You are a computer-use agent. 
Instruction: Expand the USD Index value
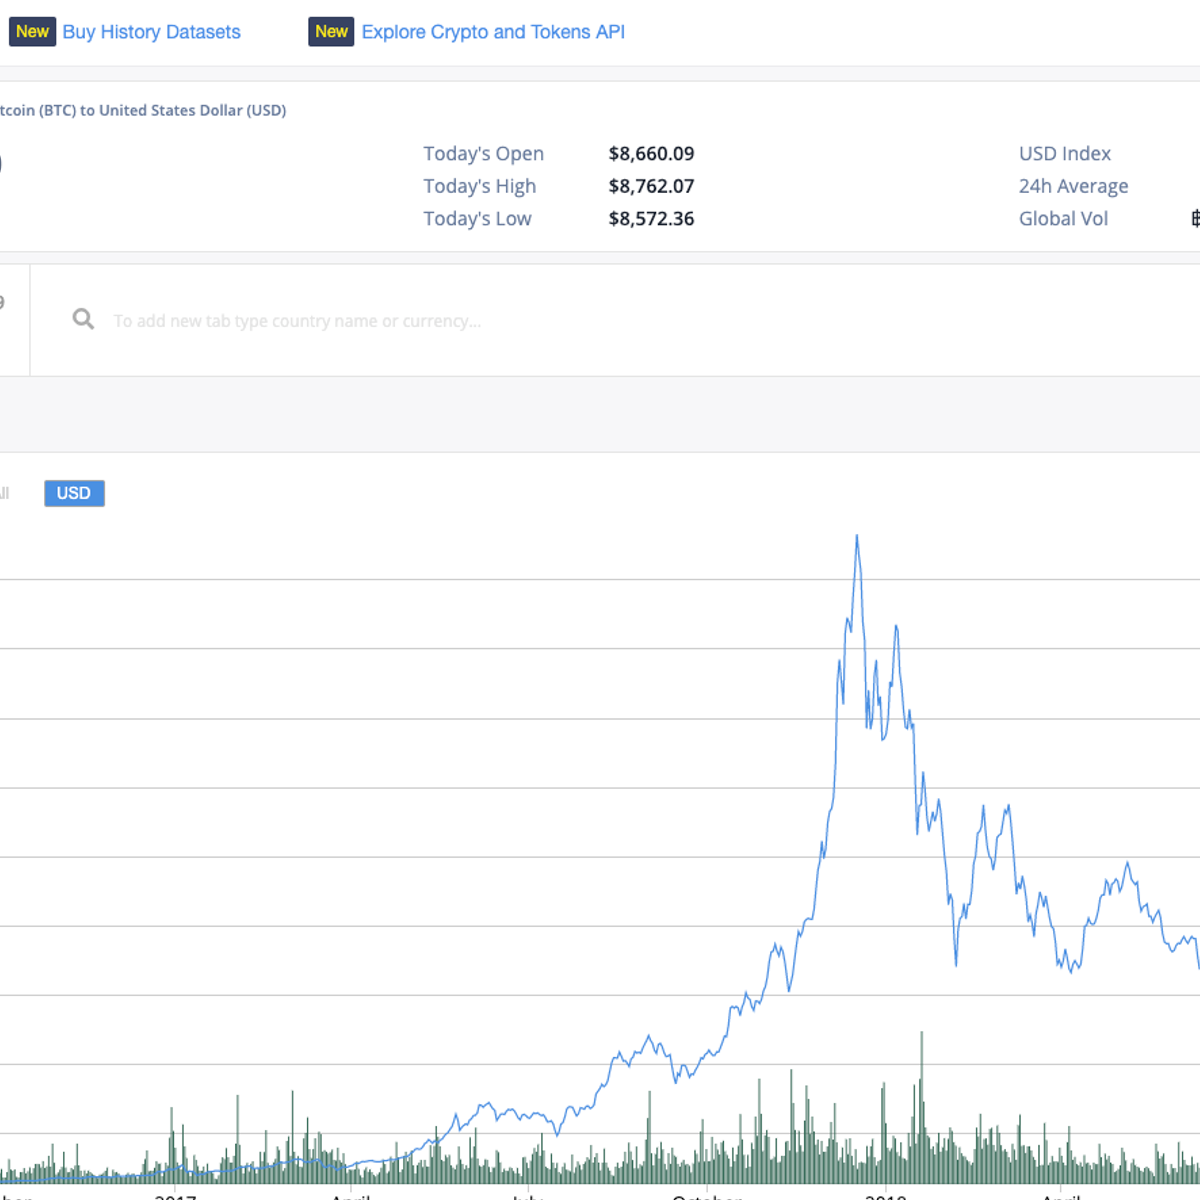click(1064, 153)
